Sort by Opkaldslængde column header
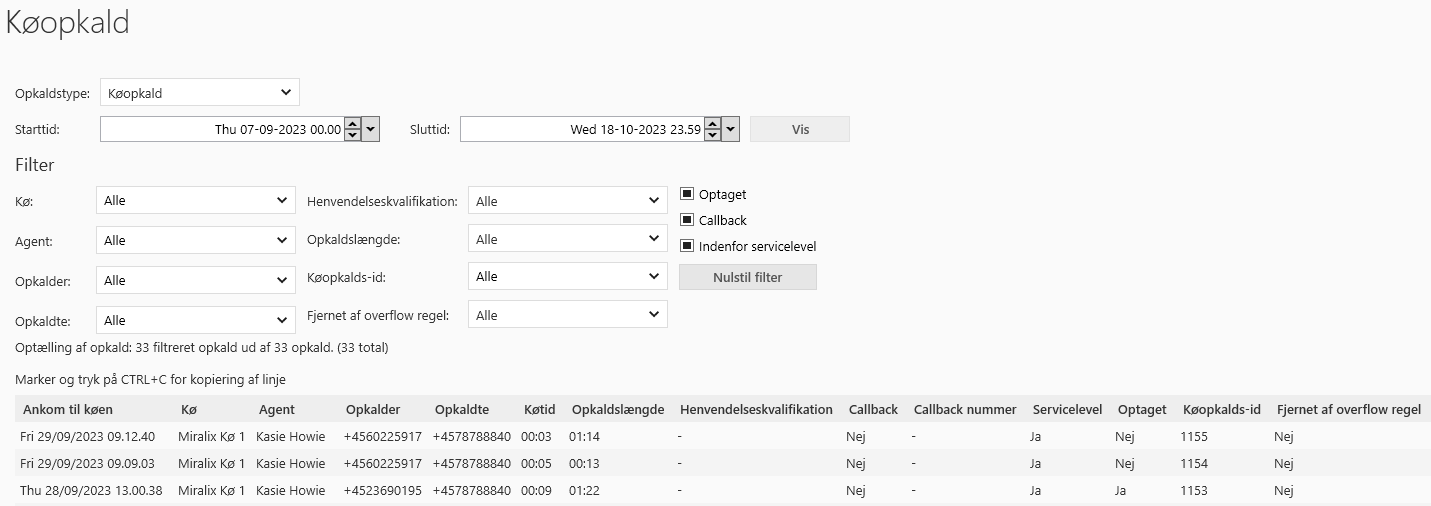The width and height of the screenshot is (1431, 506). tap(617, 409)
